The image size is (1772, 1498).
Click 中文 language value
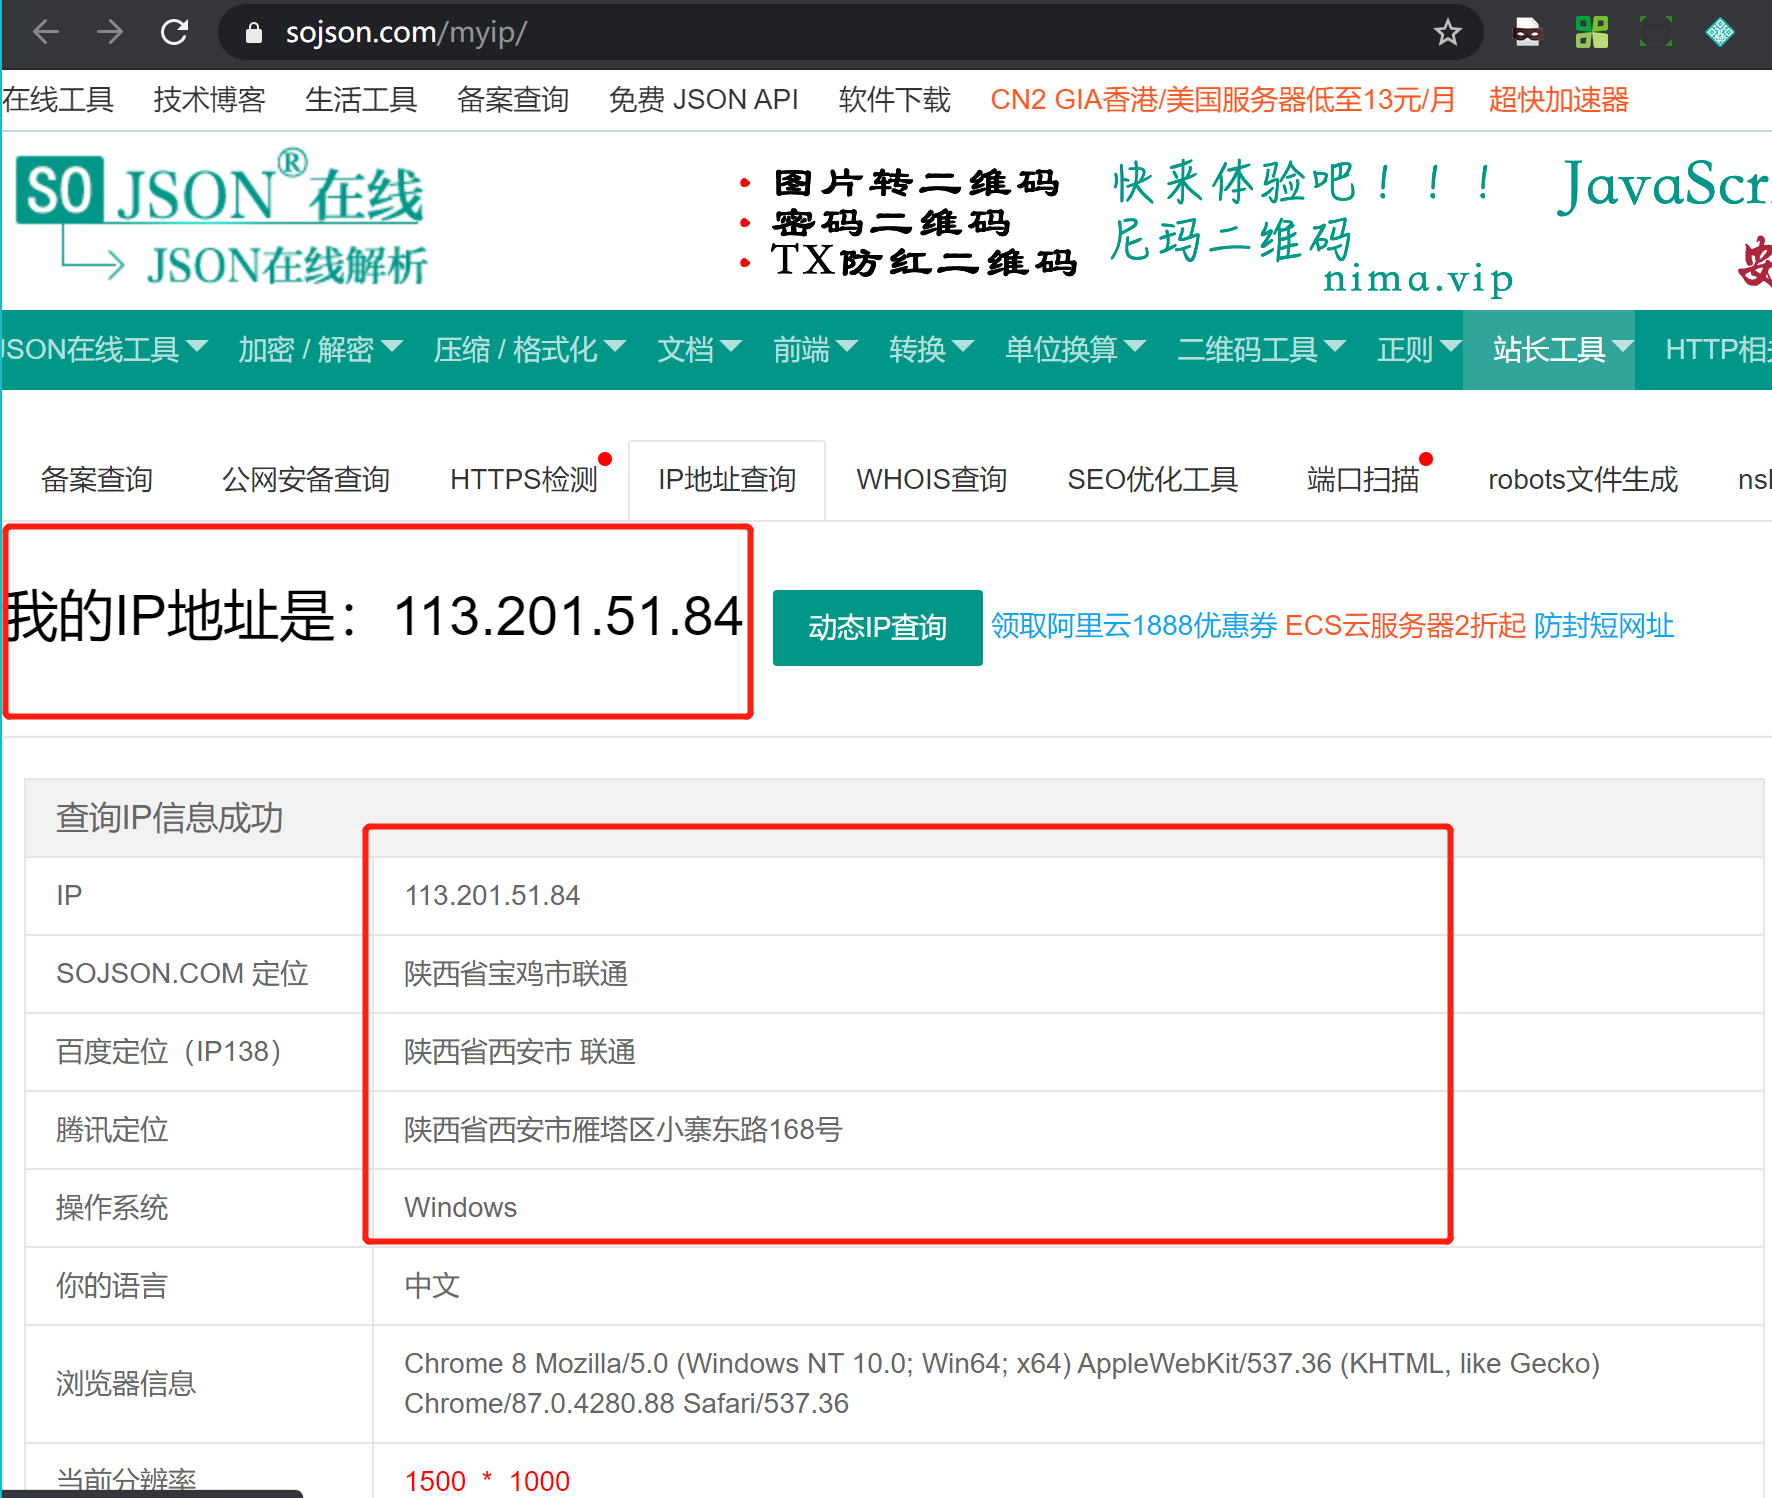pyautogui.click(x=432, y=1285)
